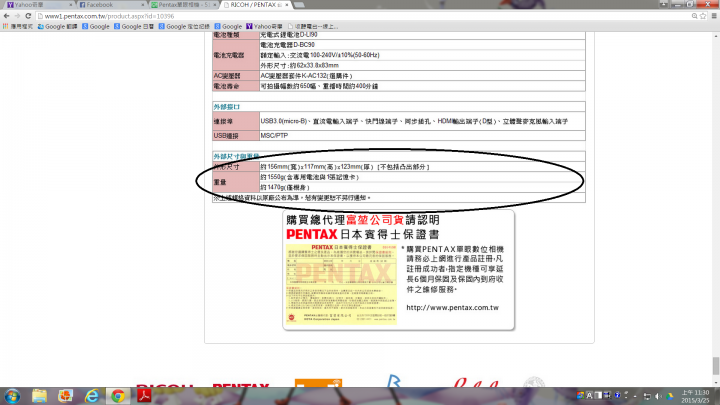This screenshot has height=405, width=720.
Task: Go back to the previous page
Action: coord(6,16)
